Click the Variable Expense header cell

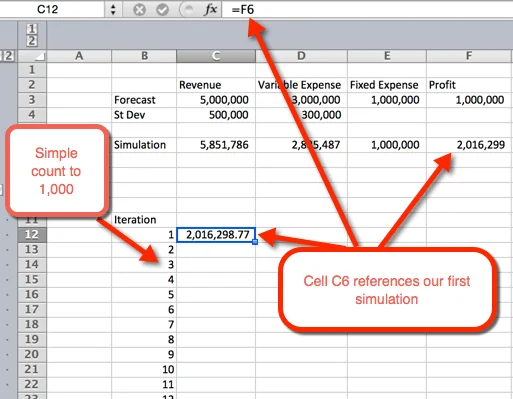click(301, 85)
